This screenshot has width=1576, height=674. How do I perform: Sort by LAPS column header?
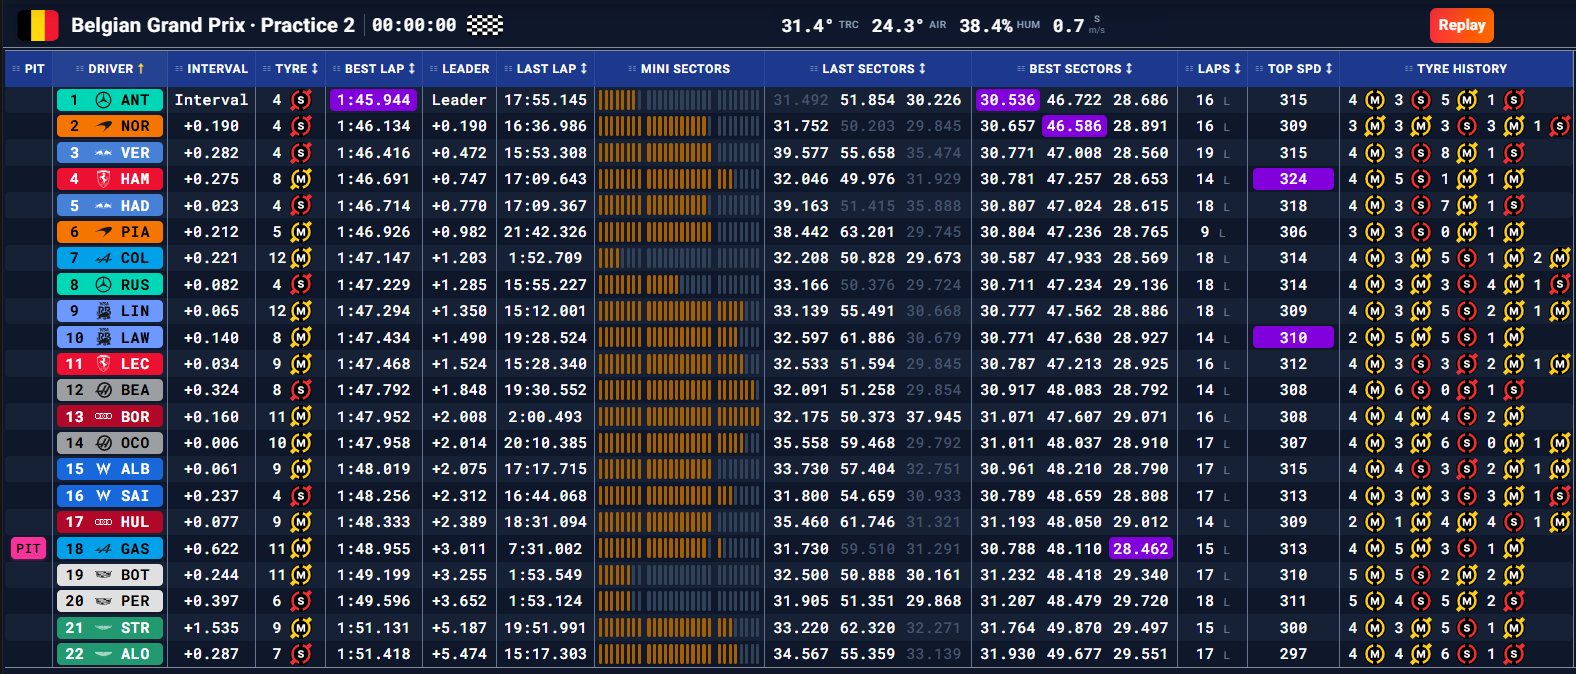coord(1213,69)
